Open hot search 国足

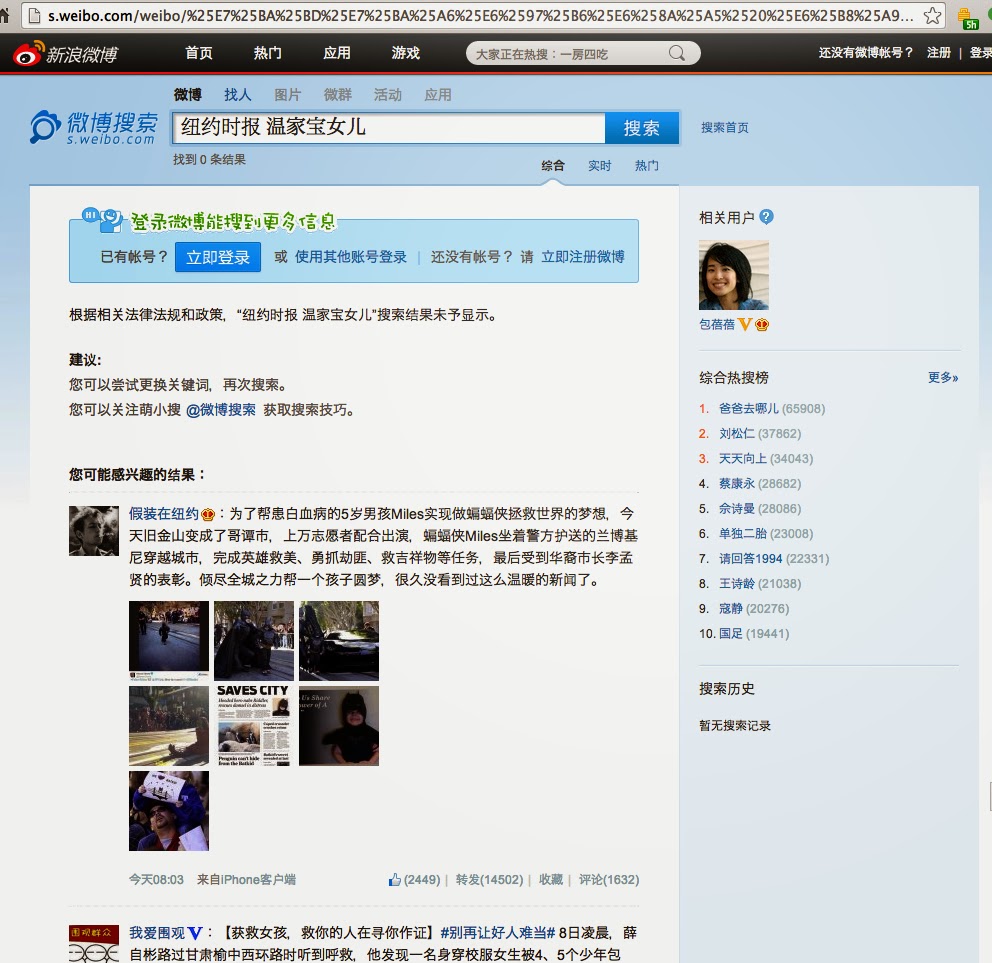coord(731,633)
